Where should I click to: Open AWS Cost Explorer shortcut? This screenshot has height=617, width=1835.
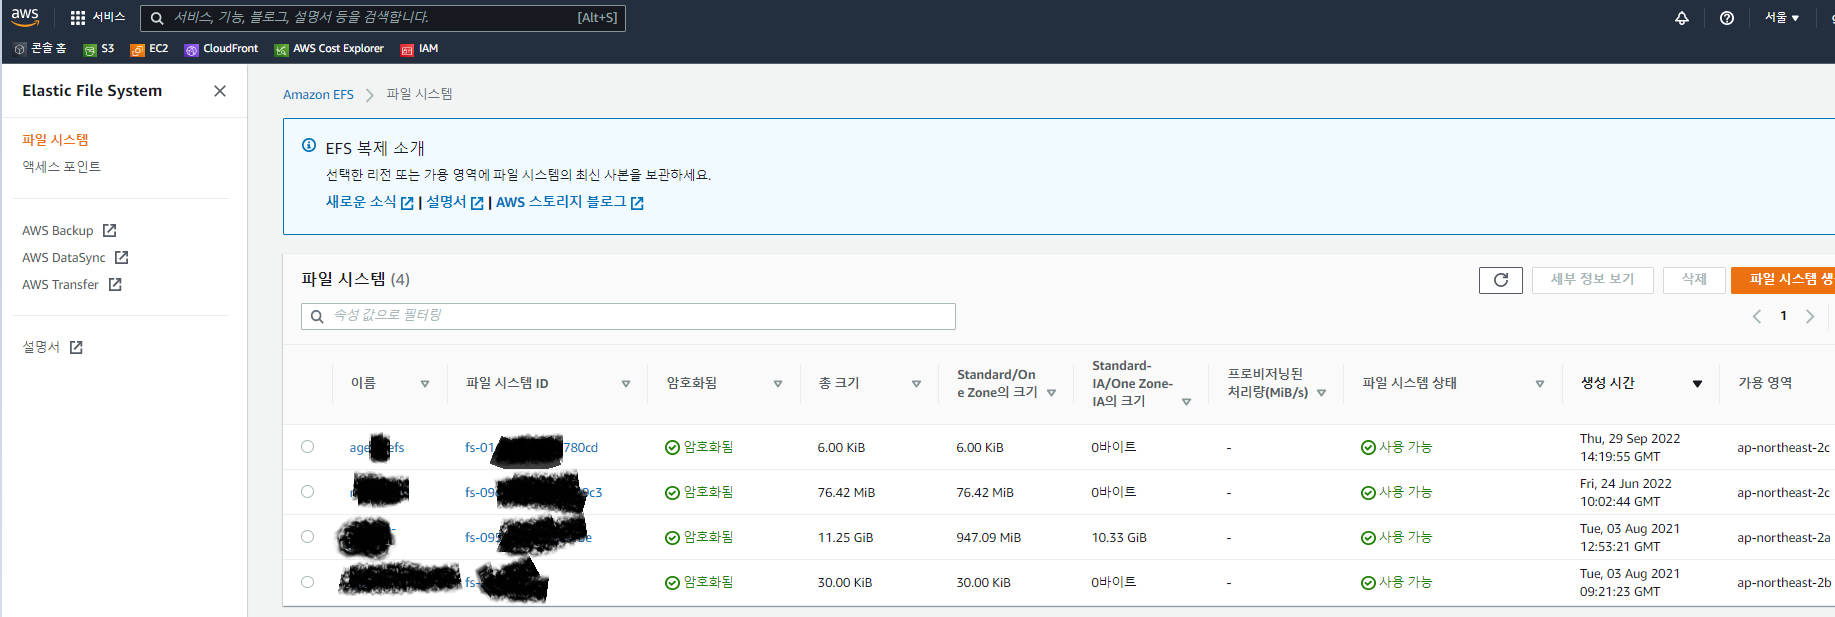(329, 49)
